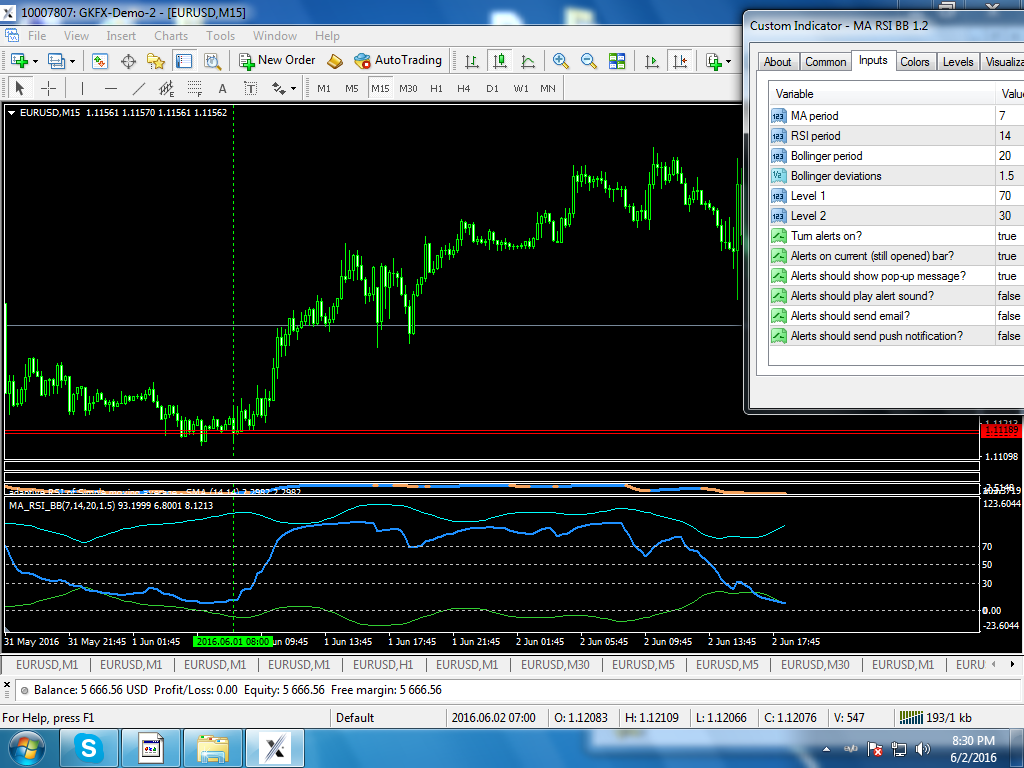Expand the arrows objects dropdown
Screen dimensions: 1024x768
[293, 88]
